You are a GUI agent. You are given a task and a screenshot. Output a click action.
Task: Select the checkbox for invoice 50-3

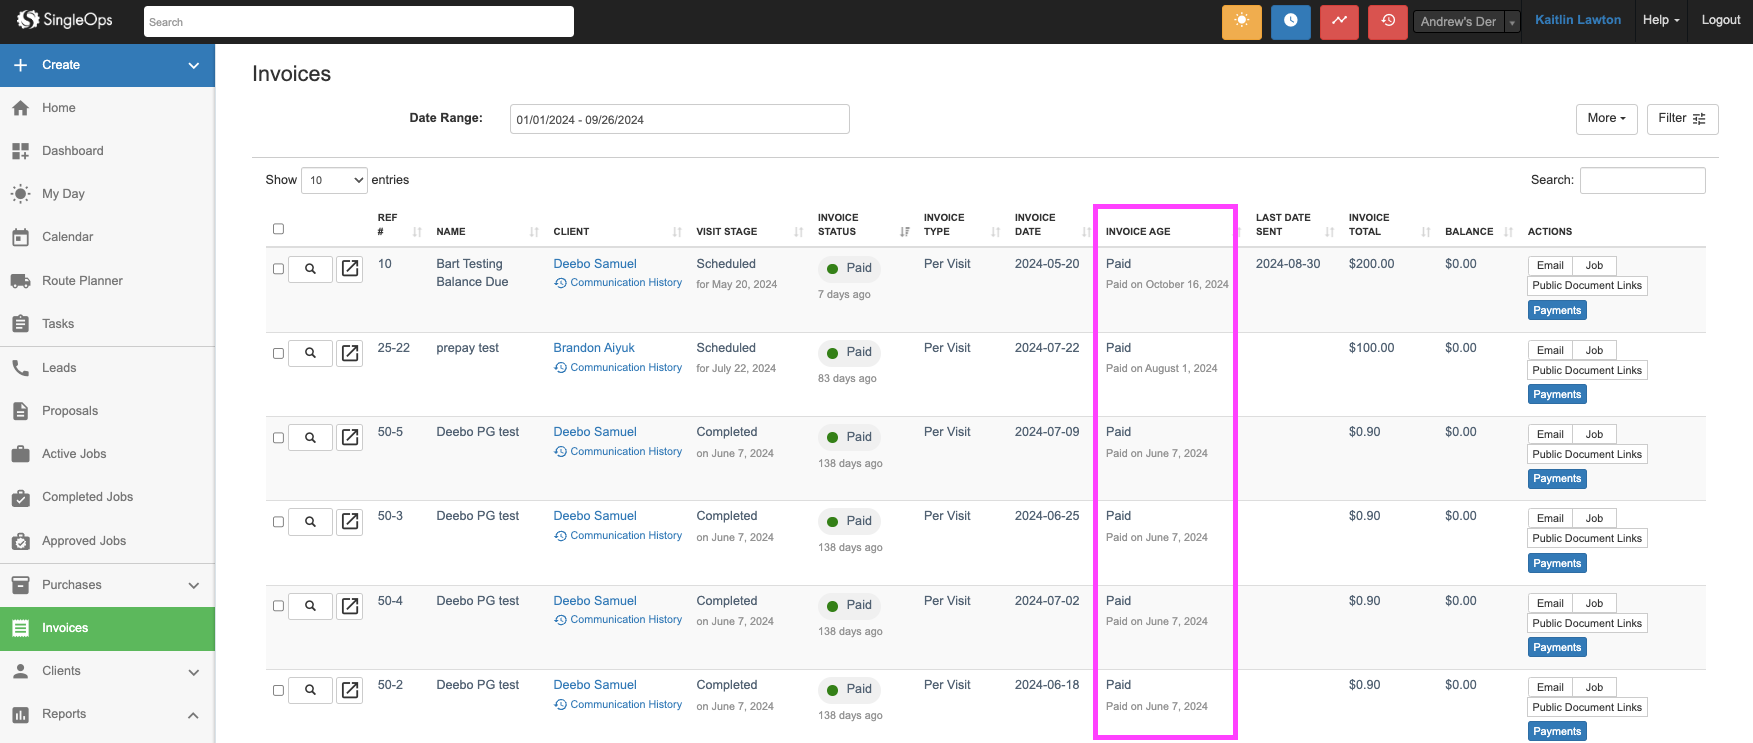[x=278, y=521]
